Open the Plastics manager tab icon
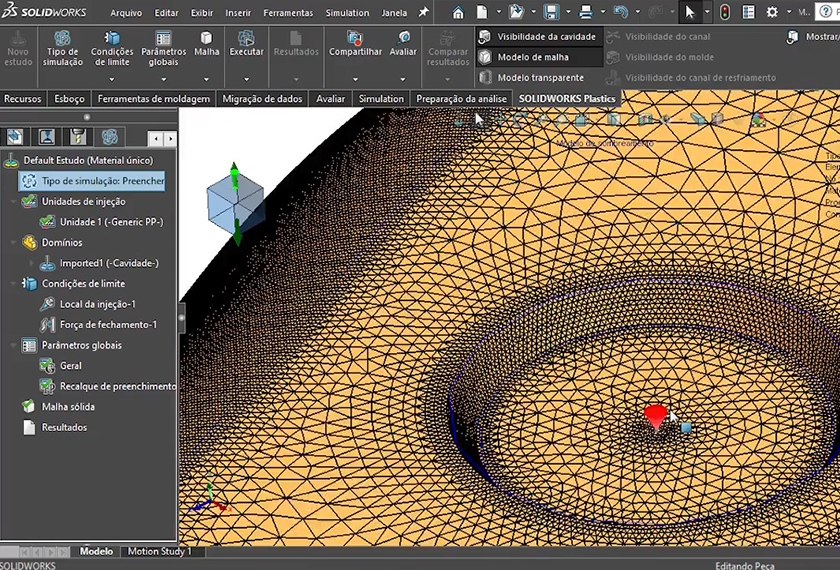This screenshot has width=840, height=570. tap(110, 137)
